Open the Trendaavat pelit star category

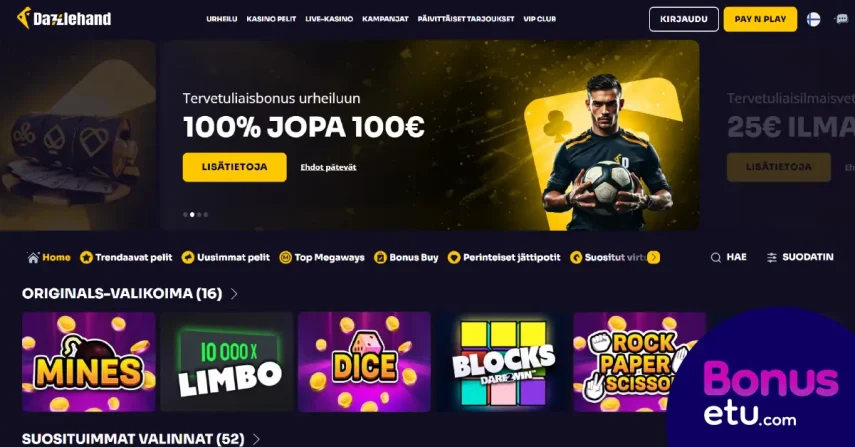126,257
